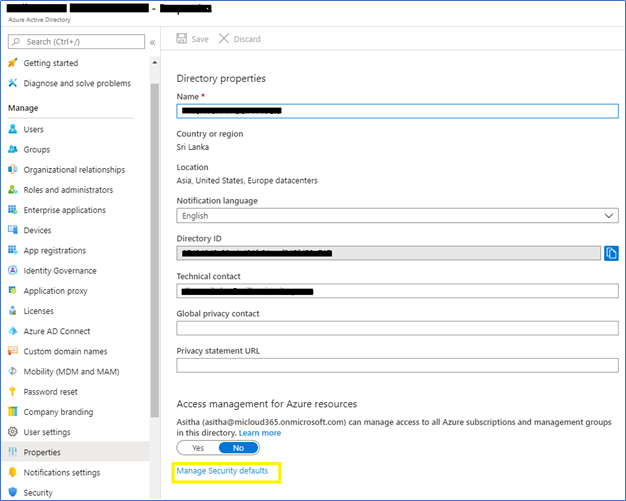Set access management toggle to No
The width and height of the screenshot is (626, 501).
[238, 448]
